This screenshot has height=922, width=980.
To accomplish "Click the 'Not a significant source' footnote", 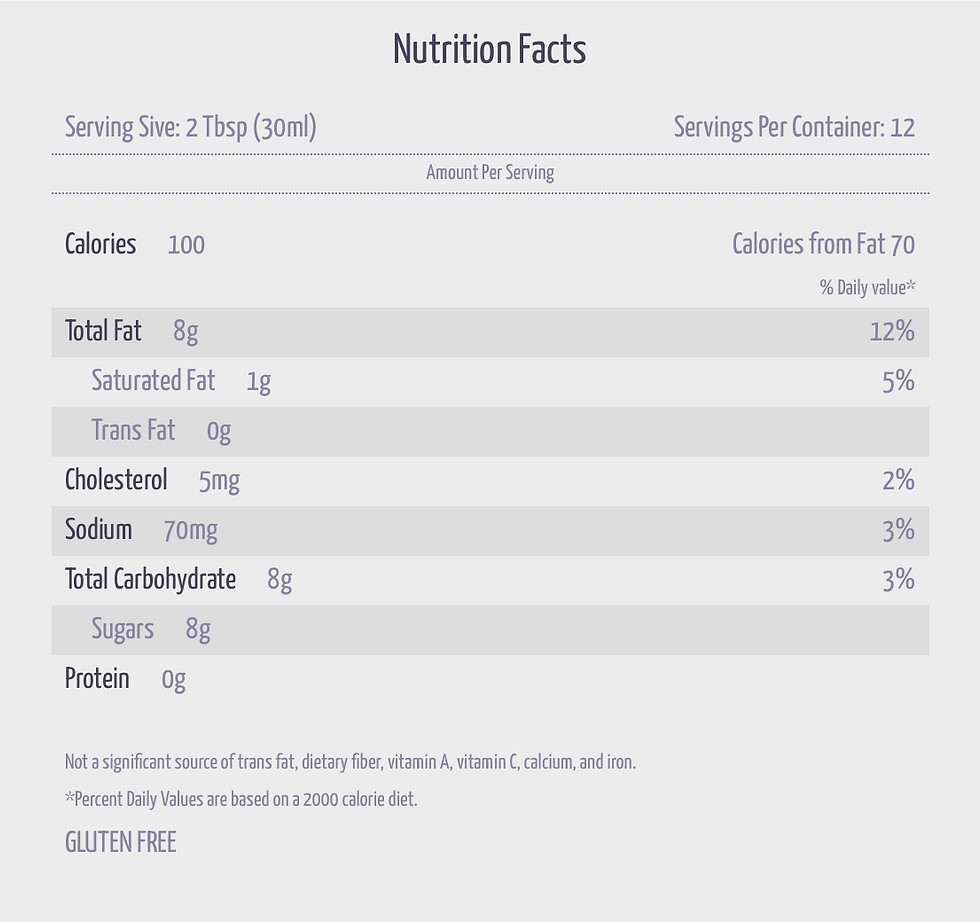I will coord(350,763).
